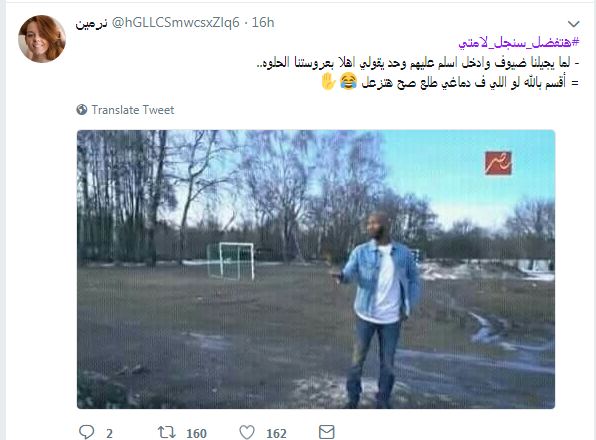Select the Translate Tweet link

(133, 110)
